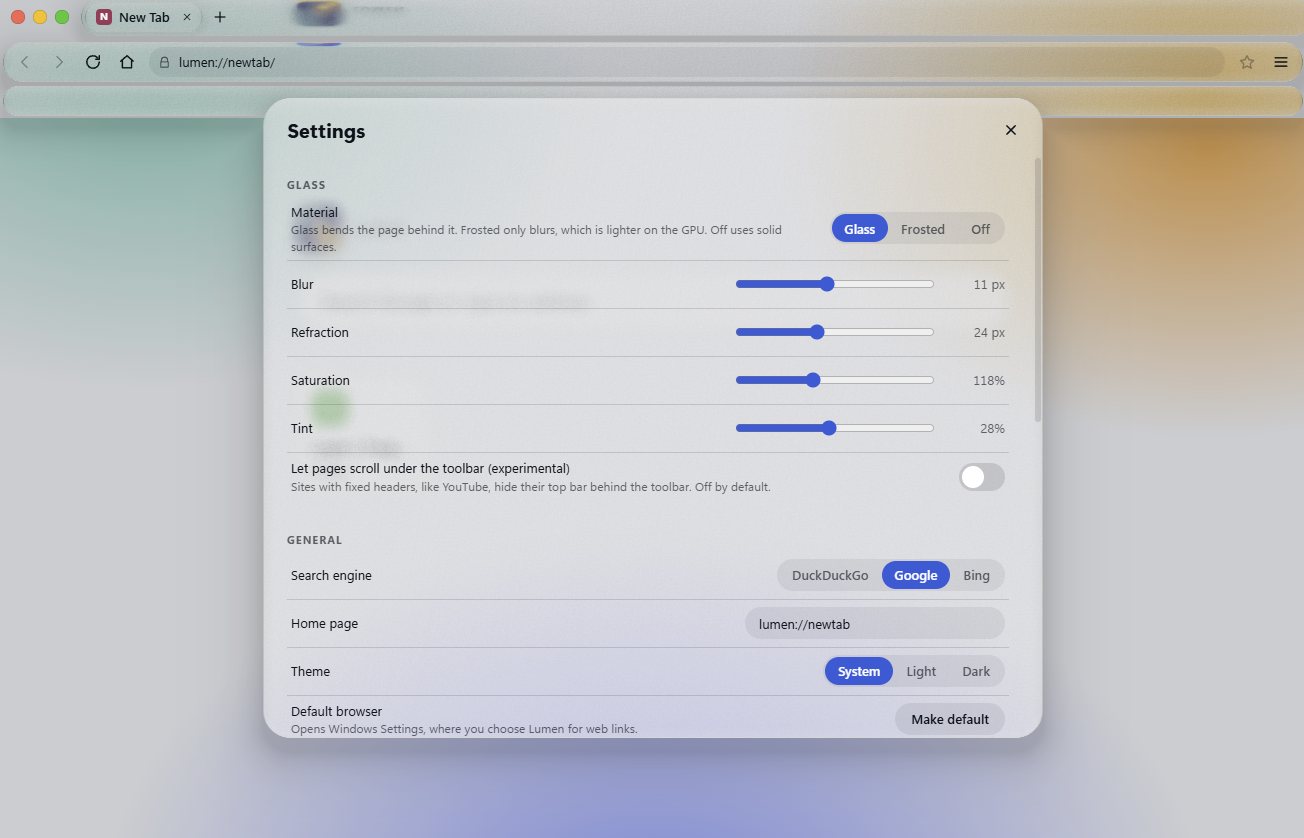This screenshot has width=1304, height=838.
Task: Select the System theme
Action: 859,671
